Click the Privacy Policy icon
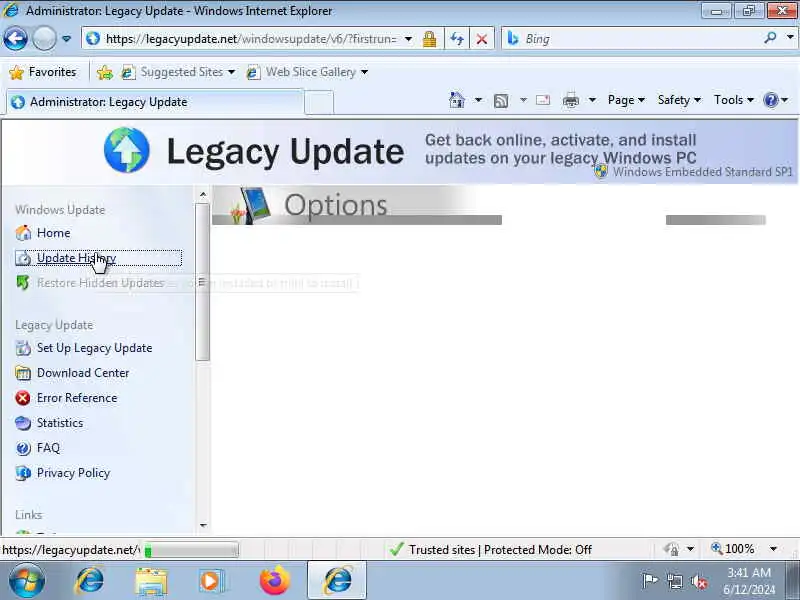The width and height of the screenshot is (800, 600). click(23, 473)
